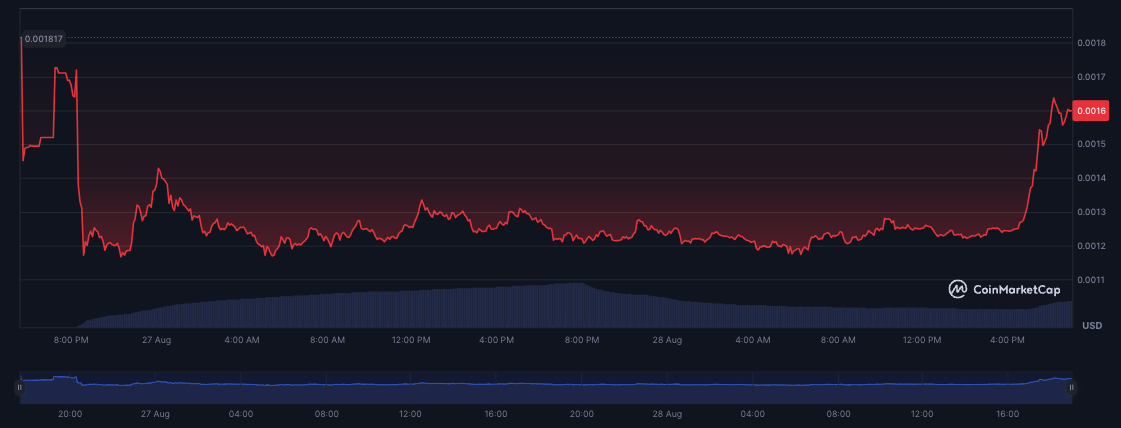Click the 0.0014 y-axis price label
This screenshot has height=428, width=1121.
pos(1092,178)
